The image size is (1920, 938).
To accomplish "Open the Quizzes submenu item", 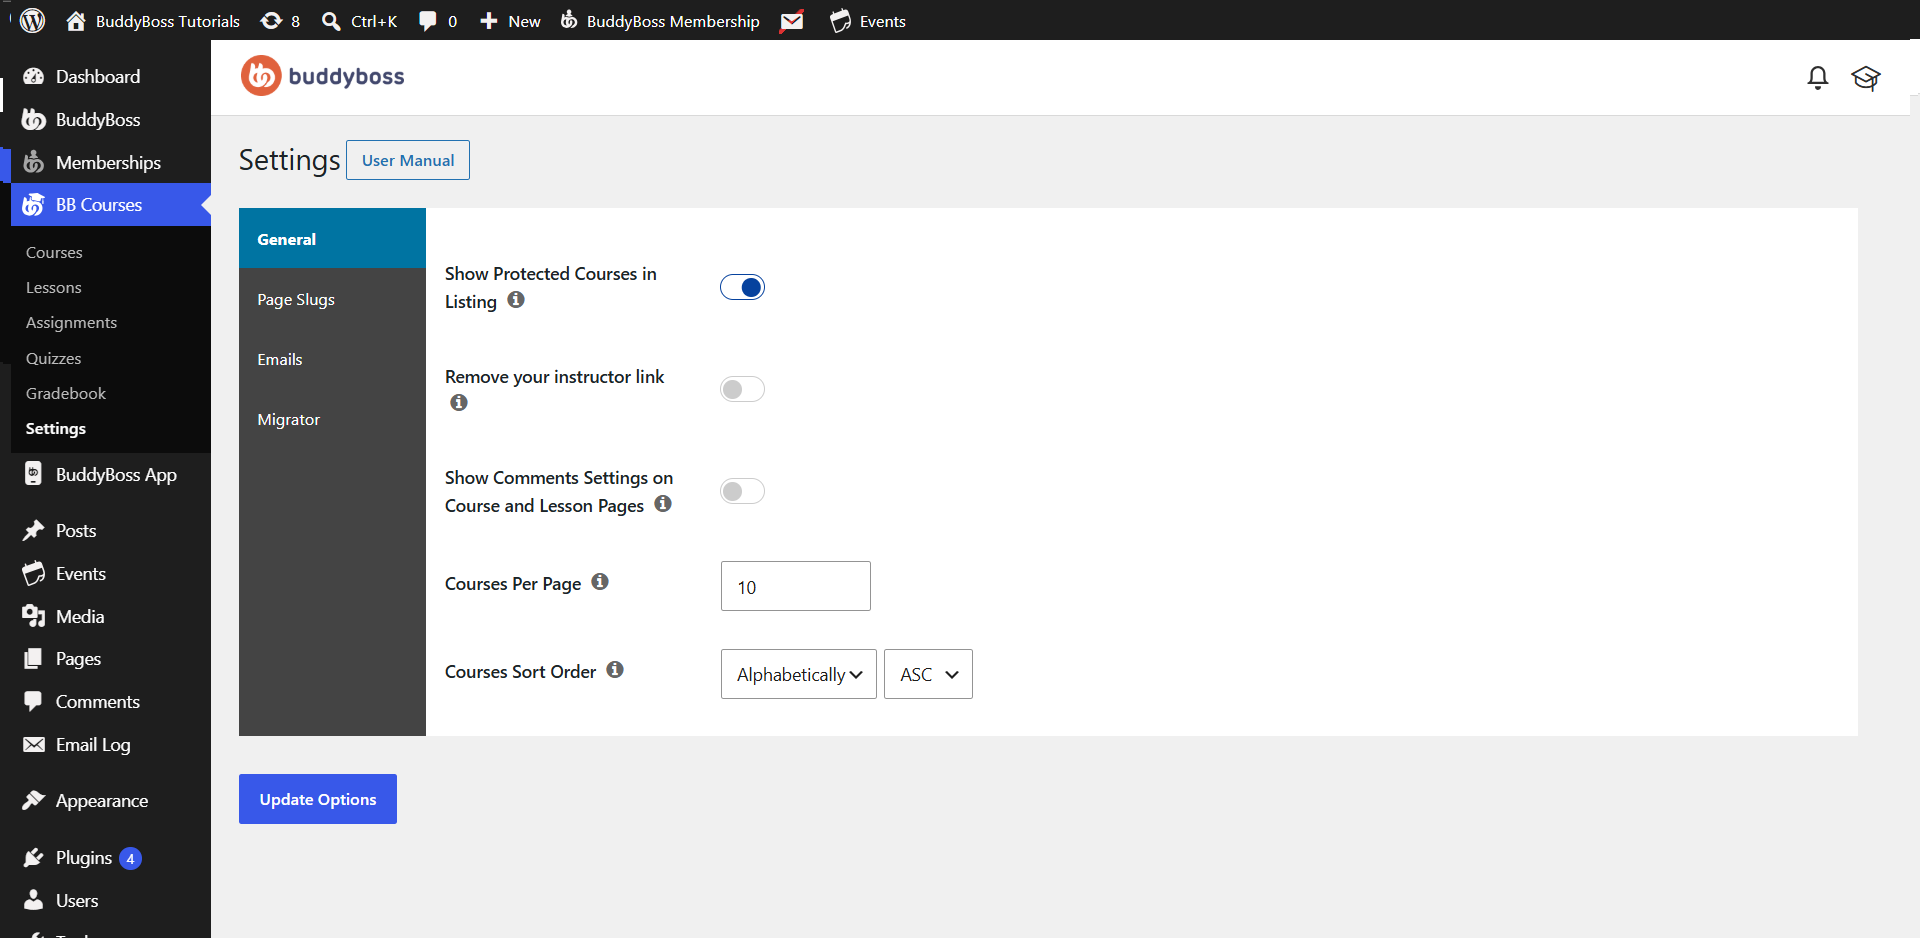I will 54,358.
